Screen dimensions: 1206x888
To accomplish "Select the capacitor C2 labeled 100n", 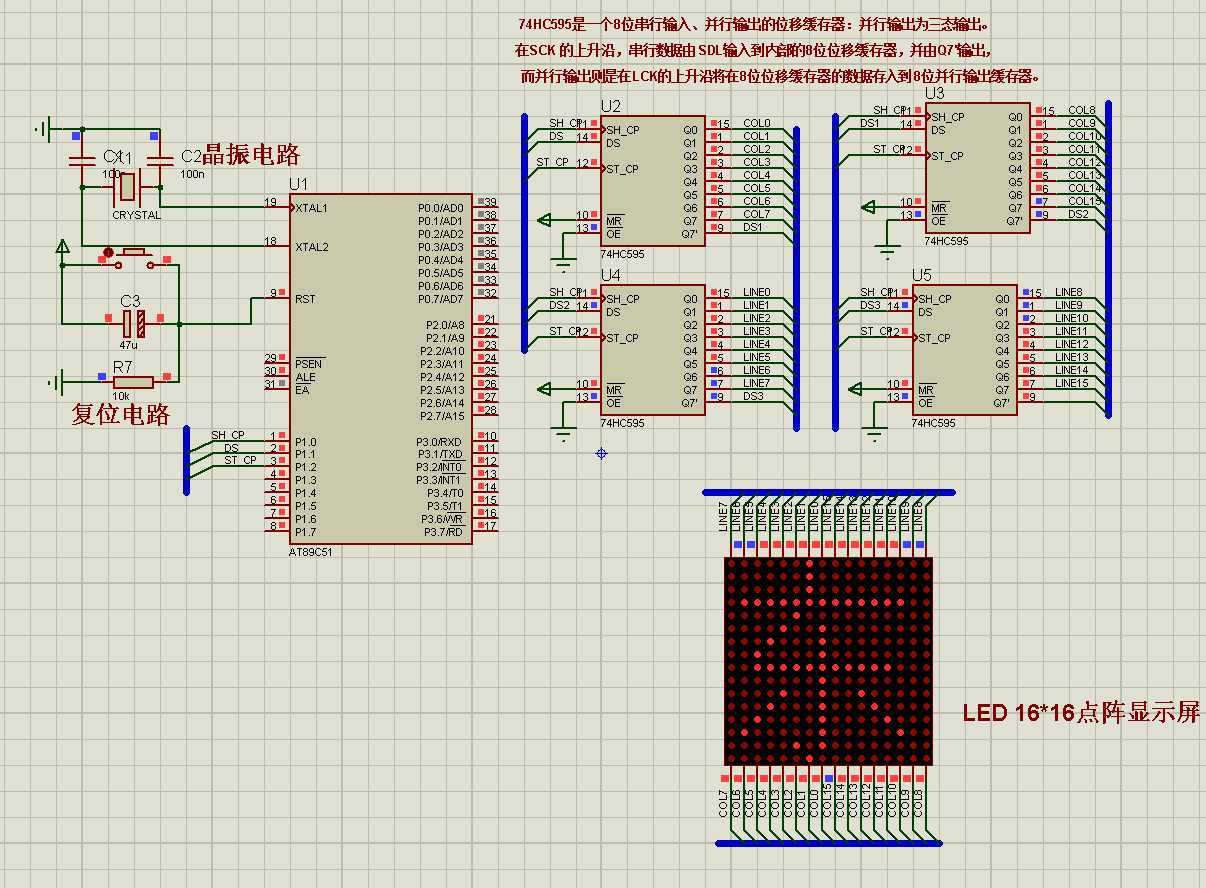I will pyautogui.click(x=160, y=160).
